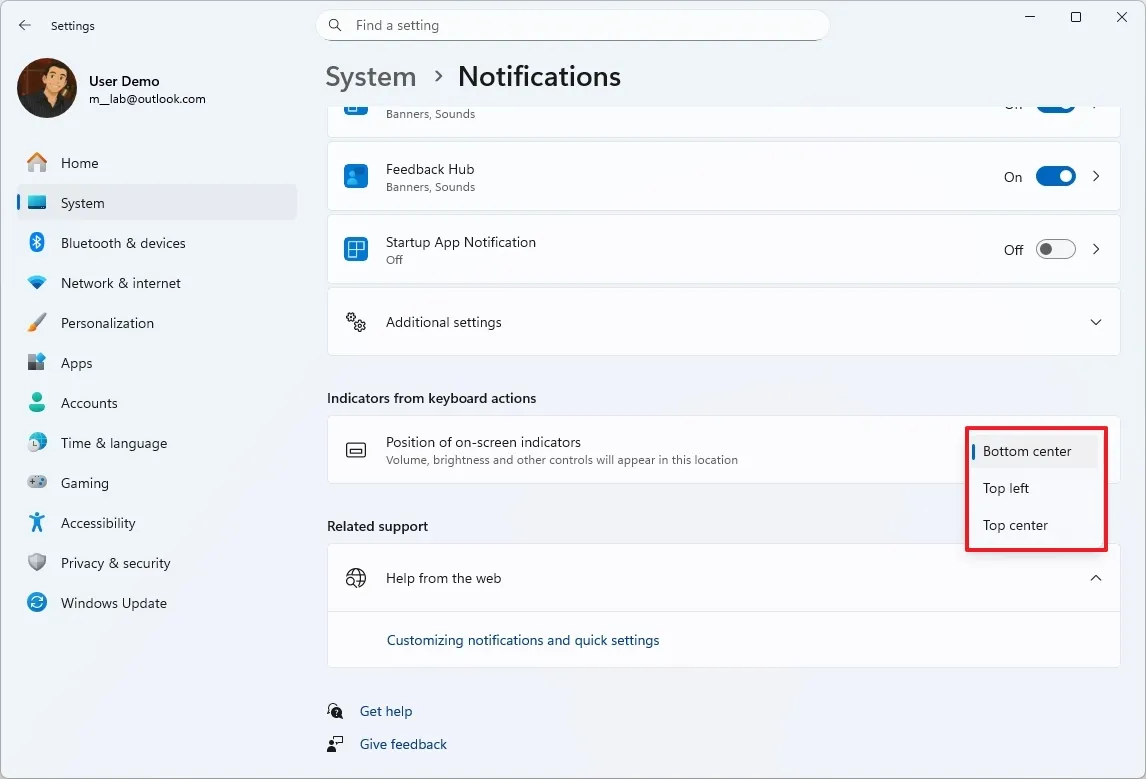Collapse the Help from the web section
Viewport: 1146px width, 779px height.
point(1096,578)
